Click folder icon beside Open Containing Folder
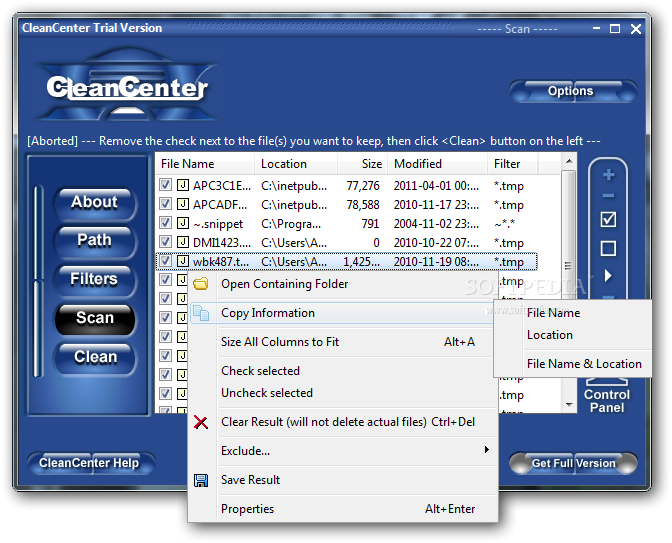 [201, 284]
